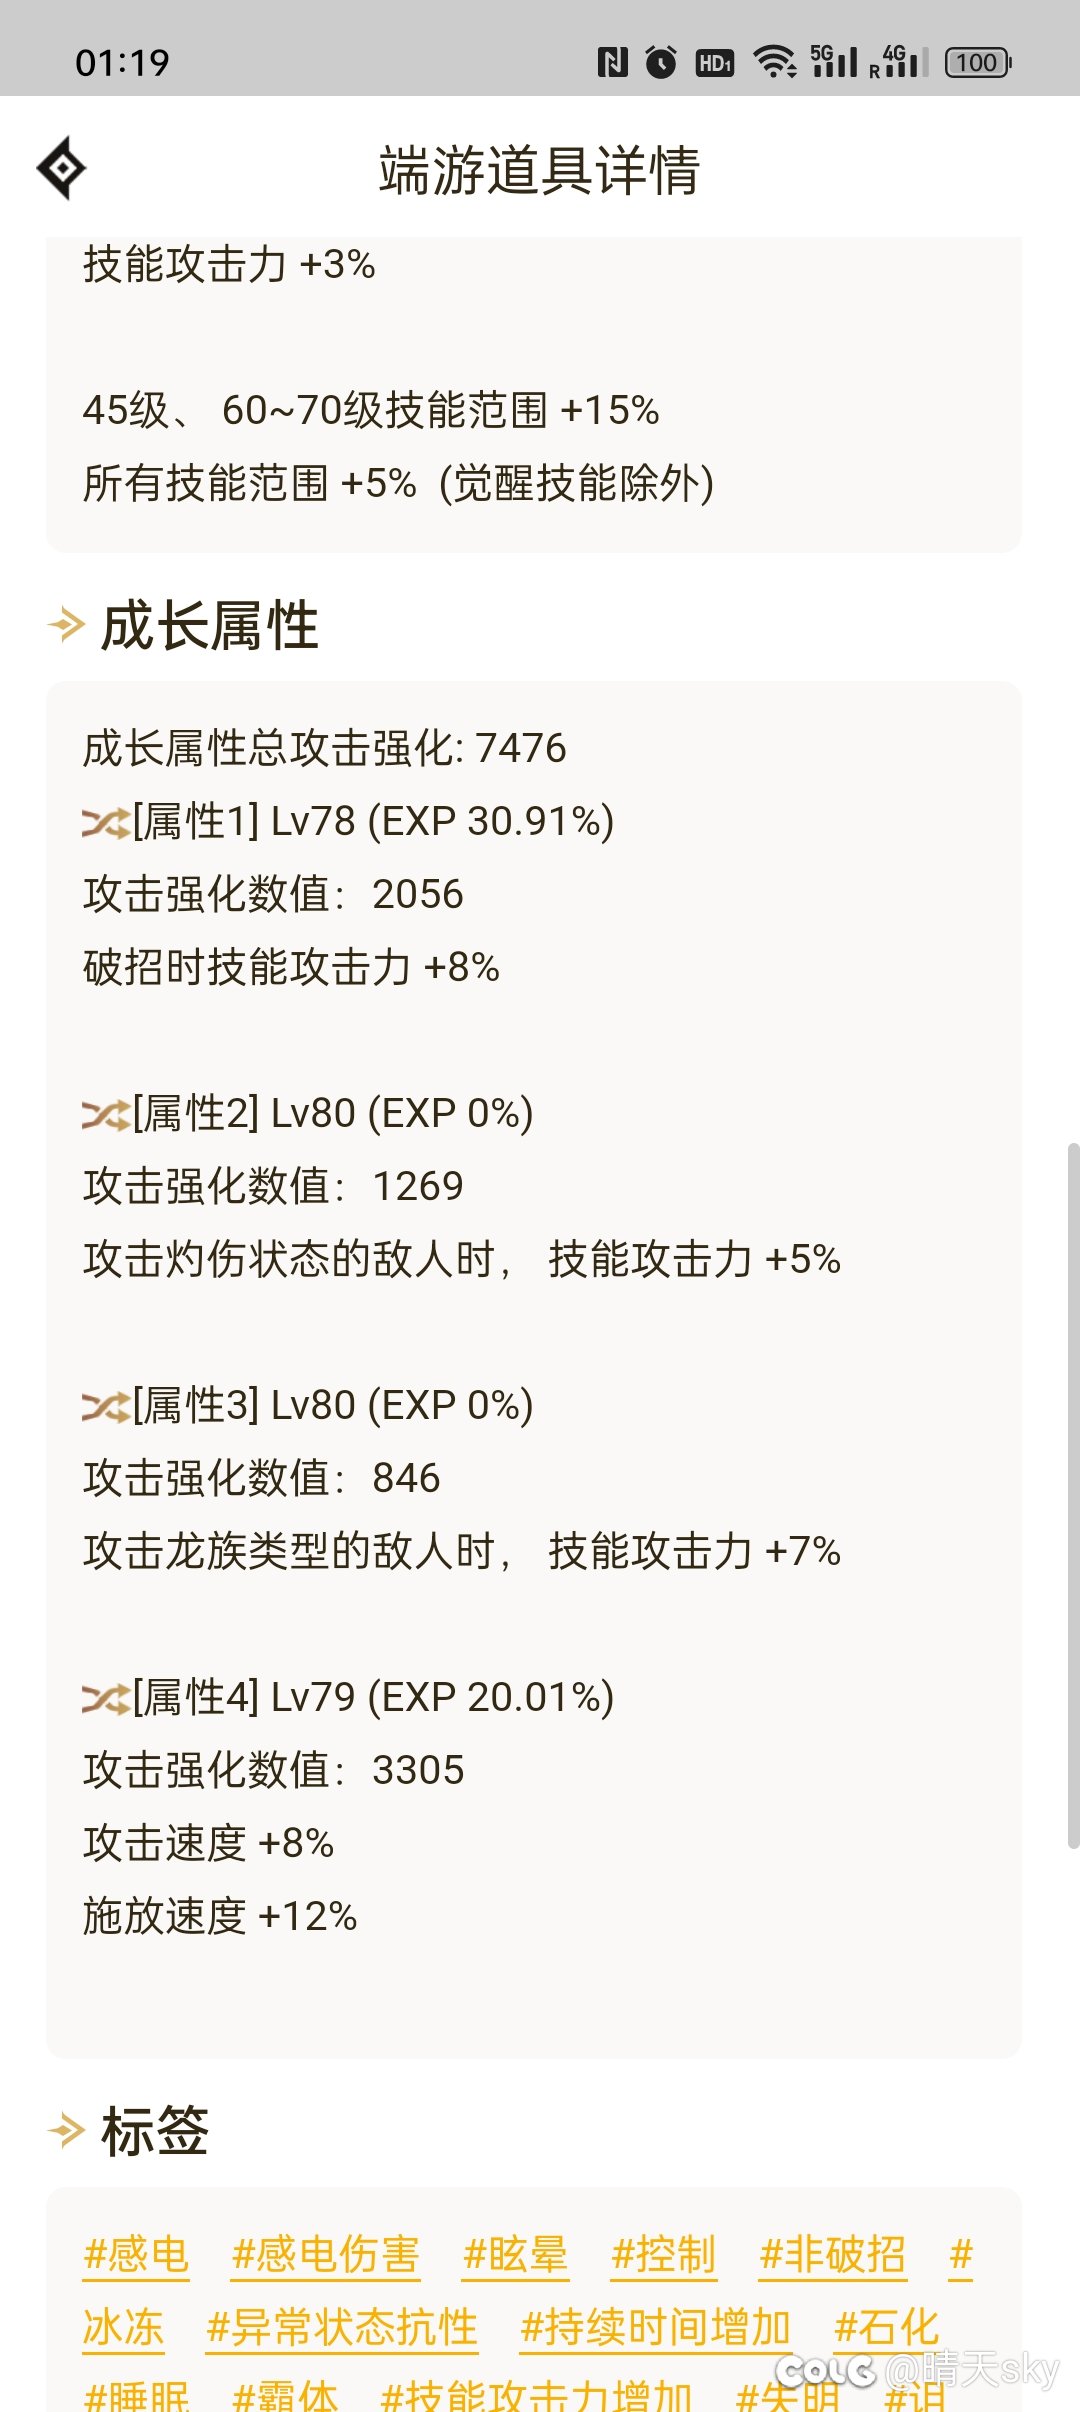Tap the NFC icon in the status bar
1080x2412 pixels.
click(612, 62)
